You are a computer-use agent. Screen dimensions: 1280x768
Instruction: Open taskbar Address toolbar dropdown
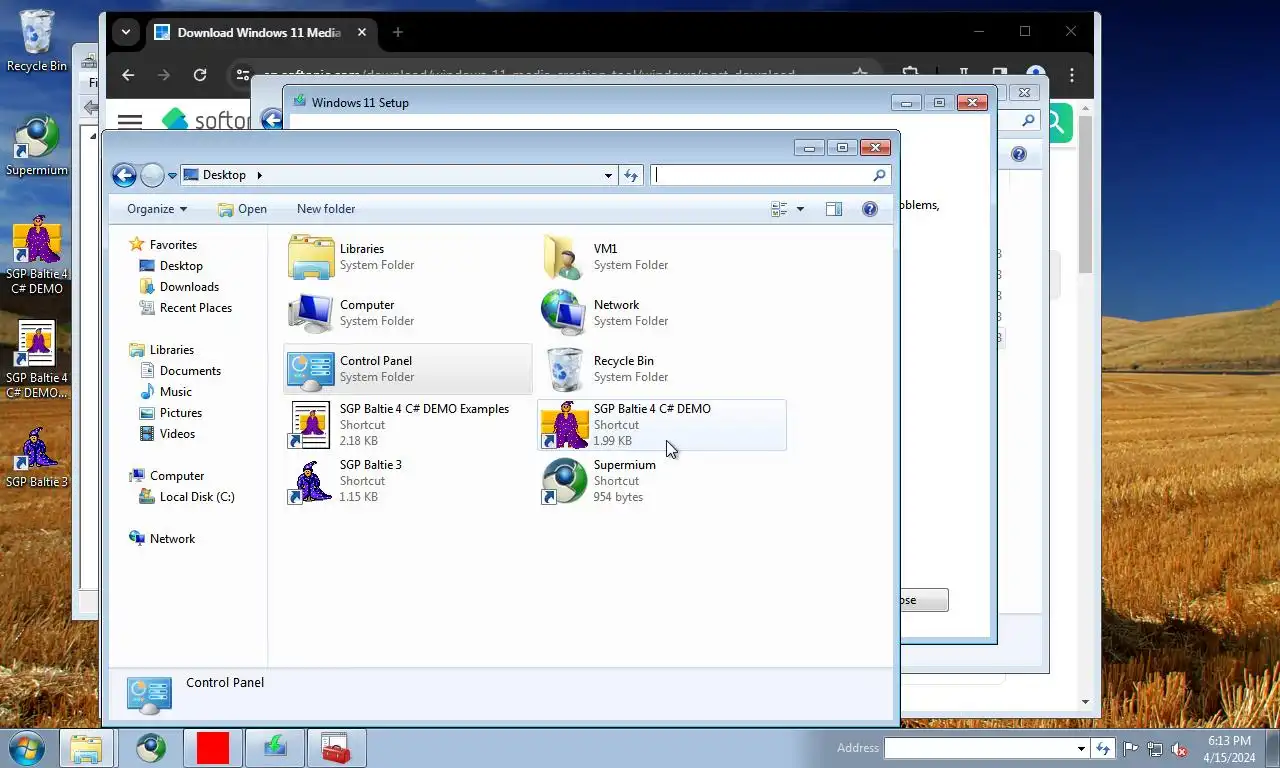click(1081, 748)
